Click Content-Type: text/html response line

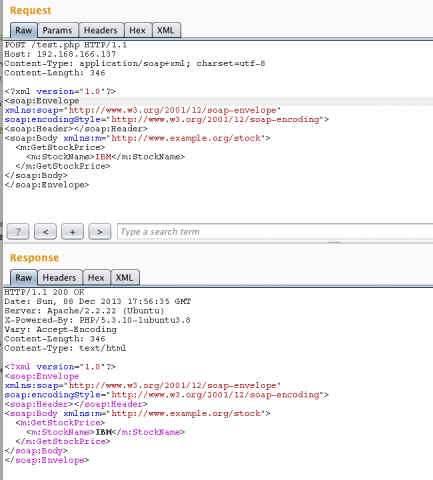click(x=65, y=348)
